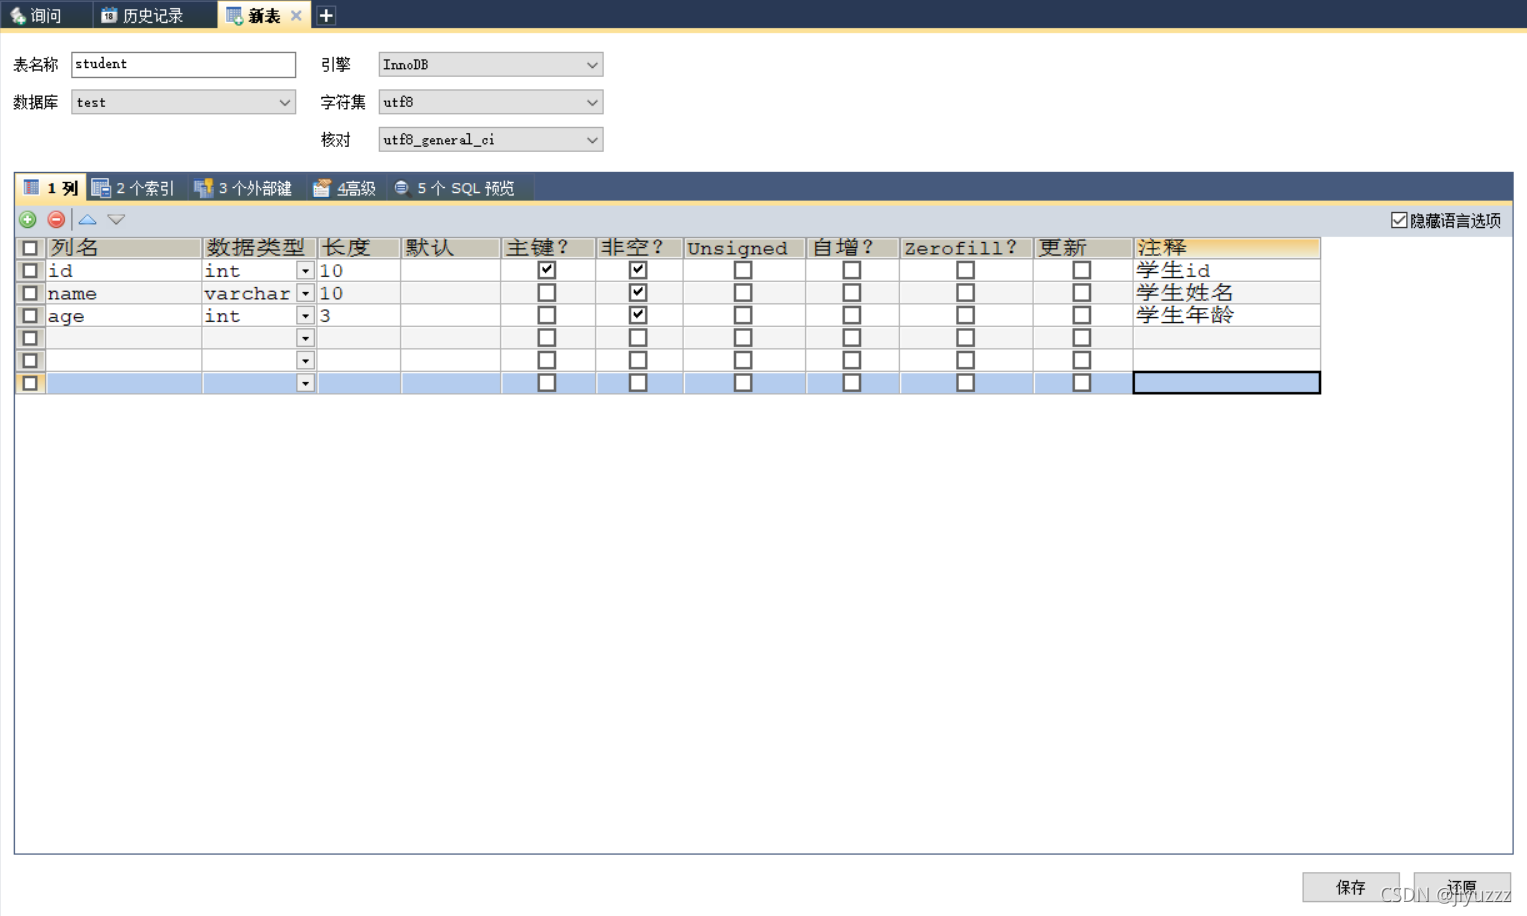Click the red remove column icon
Screen dimensions: 1527x916
click(56, 219)
